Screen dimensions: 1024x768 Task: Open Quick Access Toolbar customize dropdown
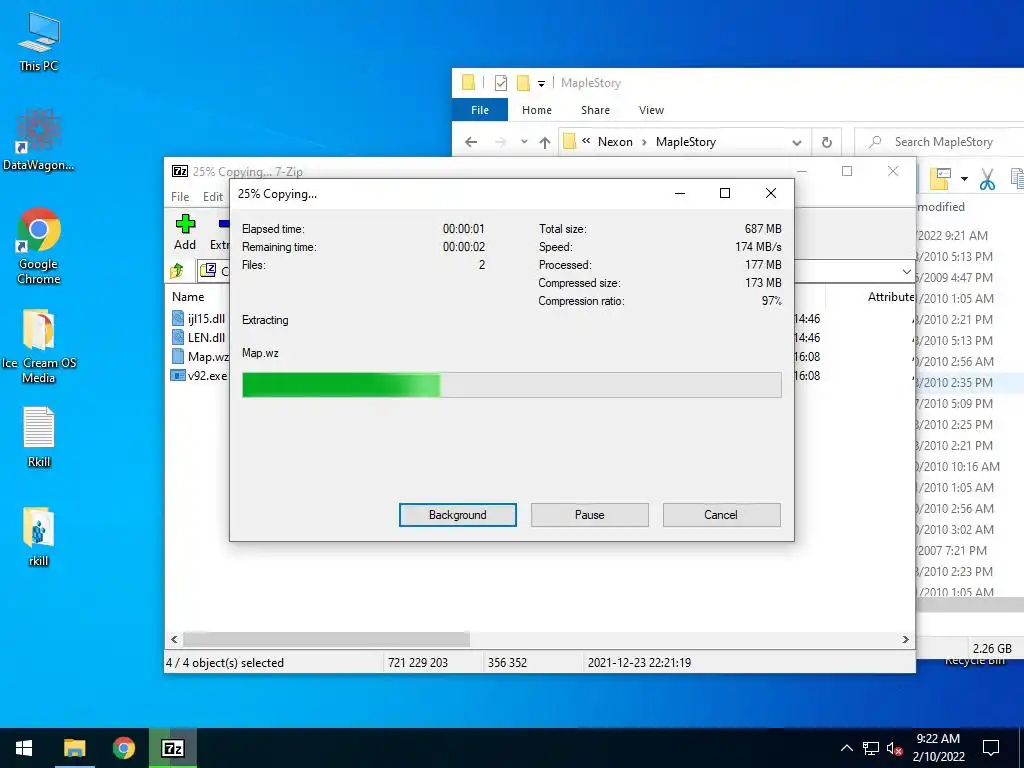[x=541, y=84]
